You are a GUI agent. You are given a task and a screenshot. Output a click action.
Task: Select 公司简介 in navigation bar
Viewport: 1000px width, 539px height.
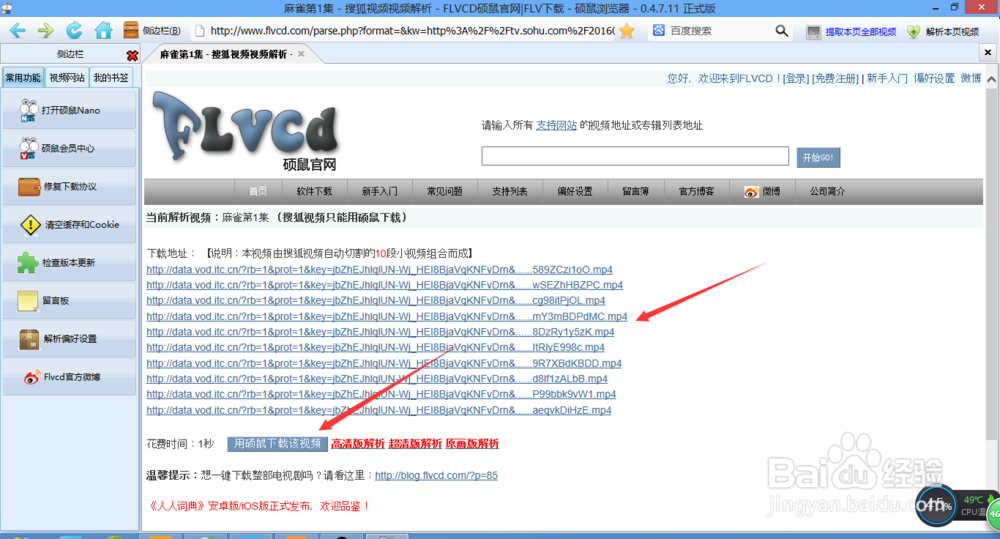827,191
